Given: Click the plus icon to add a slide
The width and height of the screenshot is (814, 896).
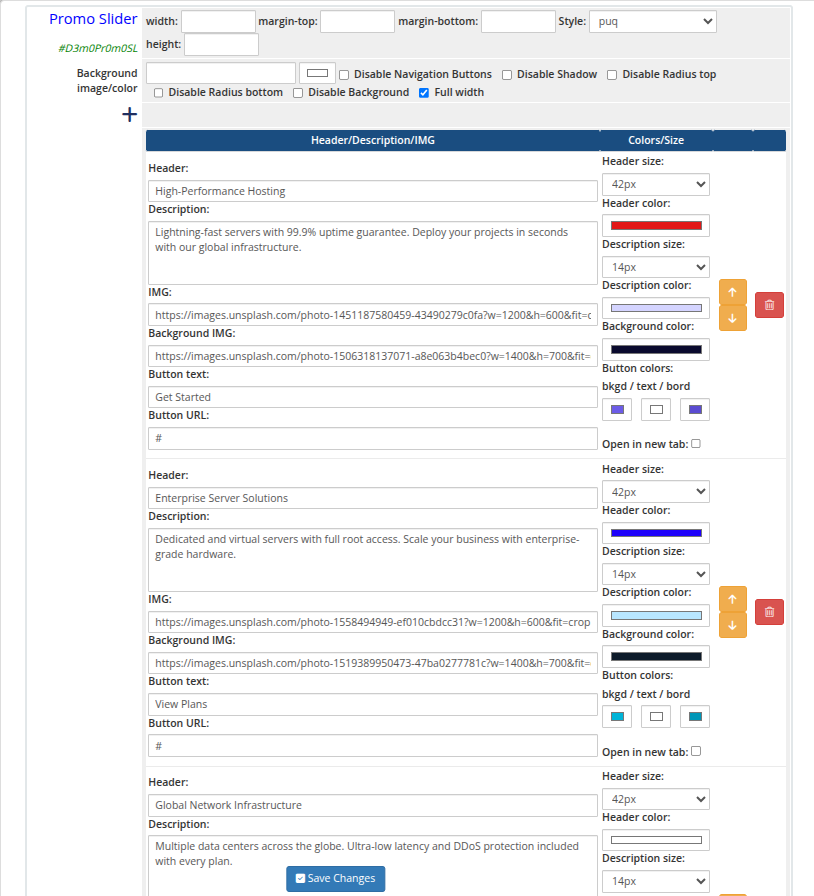Looking at the screenshot, I should point(129,114).
